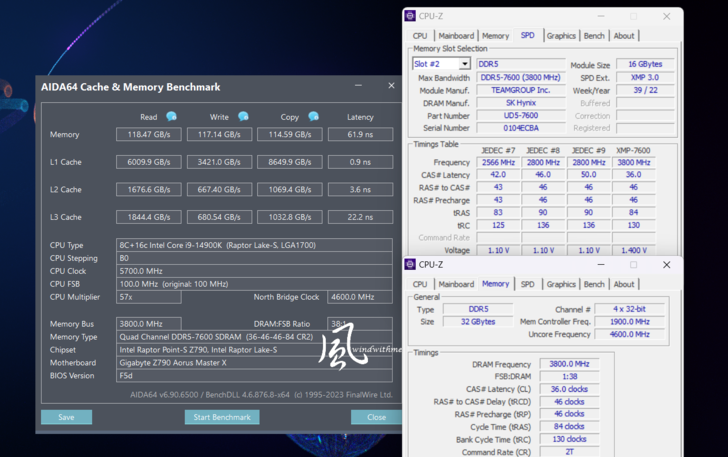The image size is (728, 457).
Task: Close the upper CPU-Z SPD window
Action: point(667,16)
